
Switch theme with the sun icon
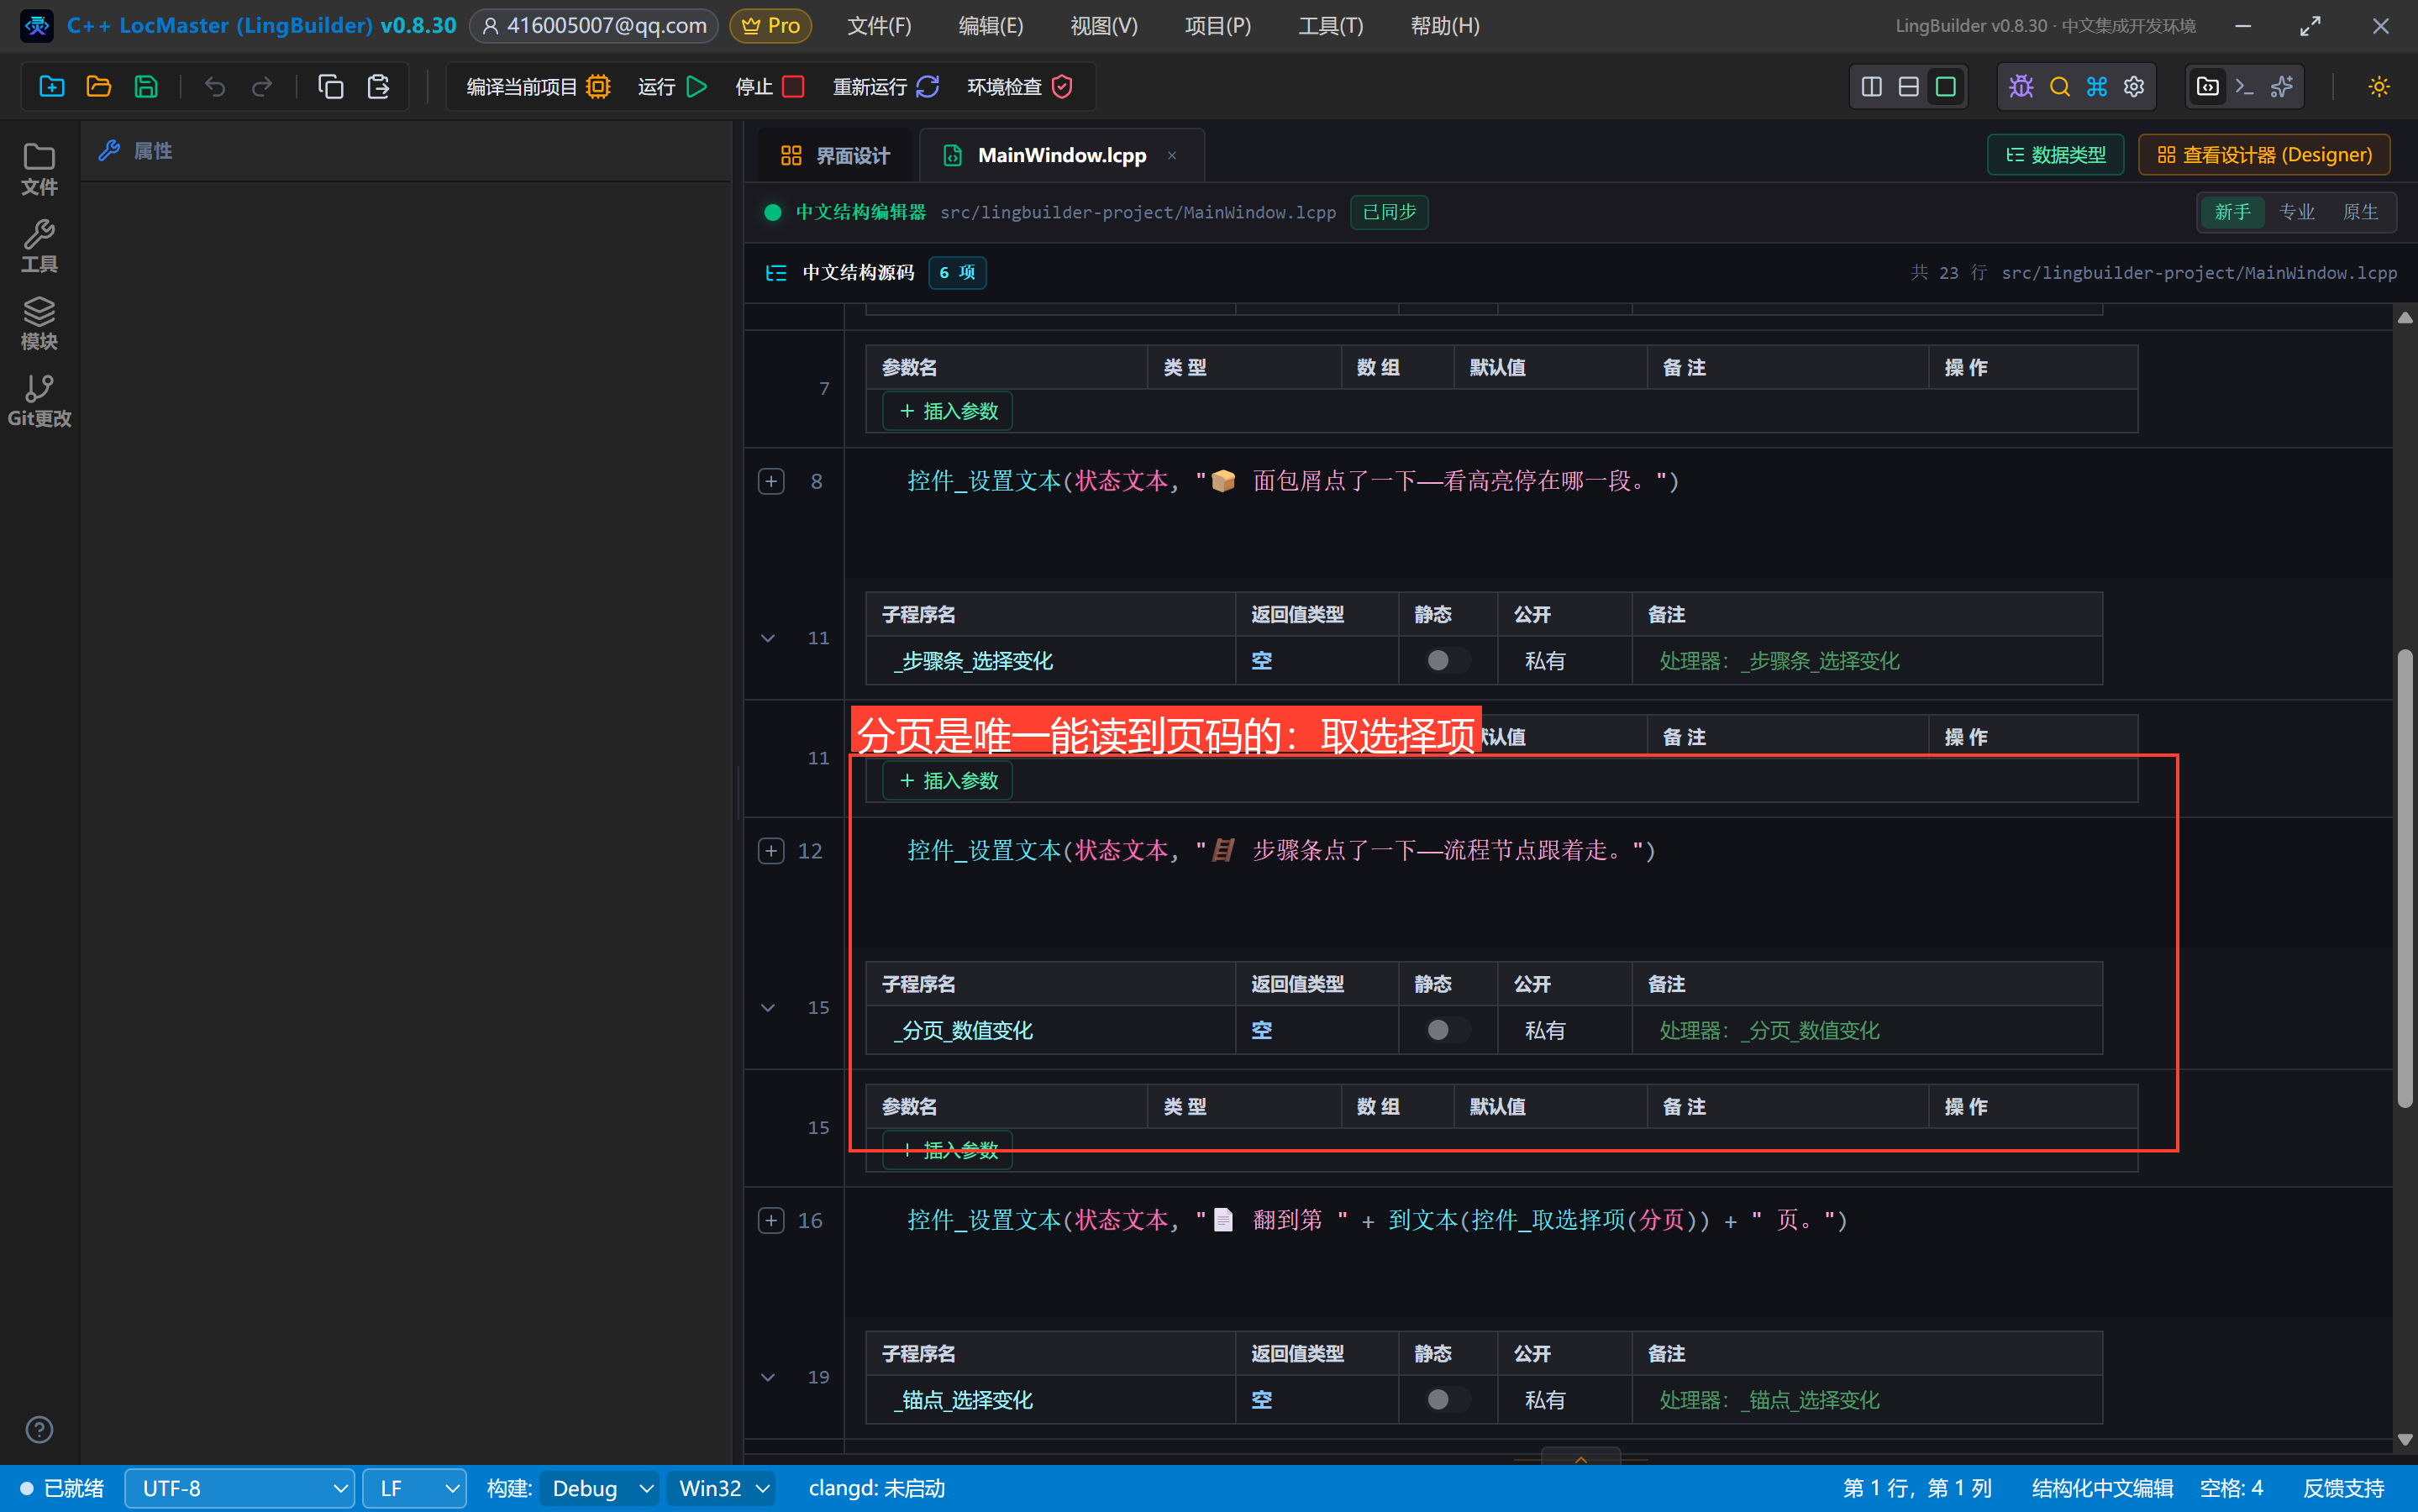(x=2379, y=87)
